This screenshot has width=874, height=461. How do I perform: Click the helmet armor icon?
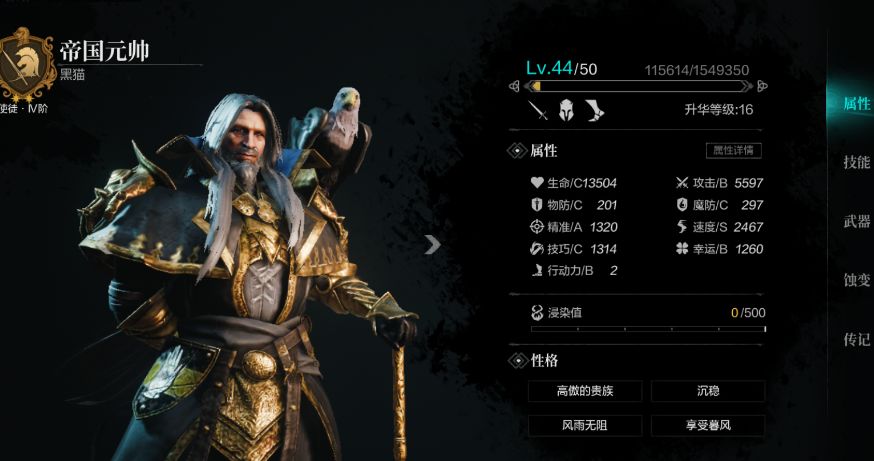(566, 110)
